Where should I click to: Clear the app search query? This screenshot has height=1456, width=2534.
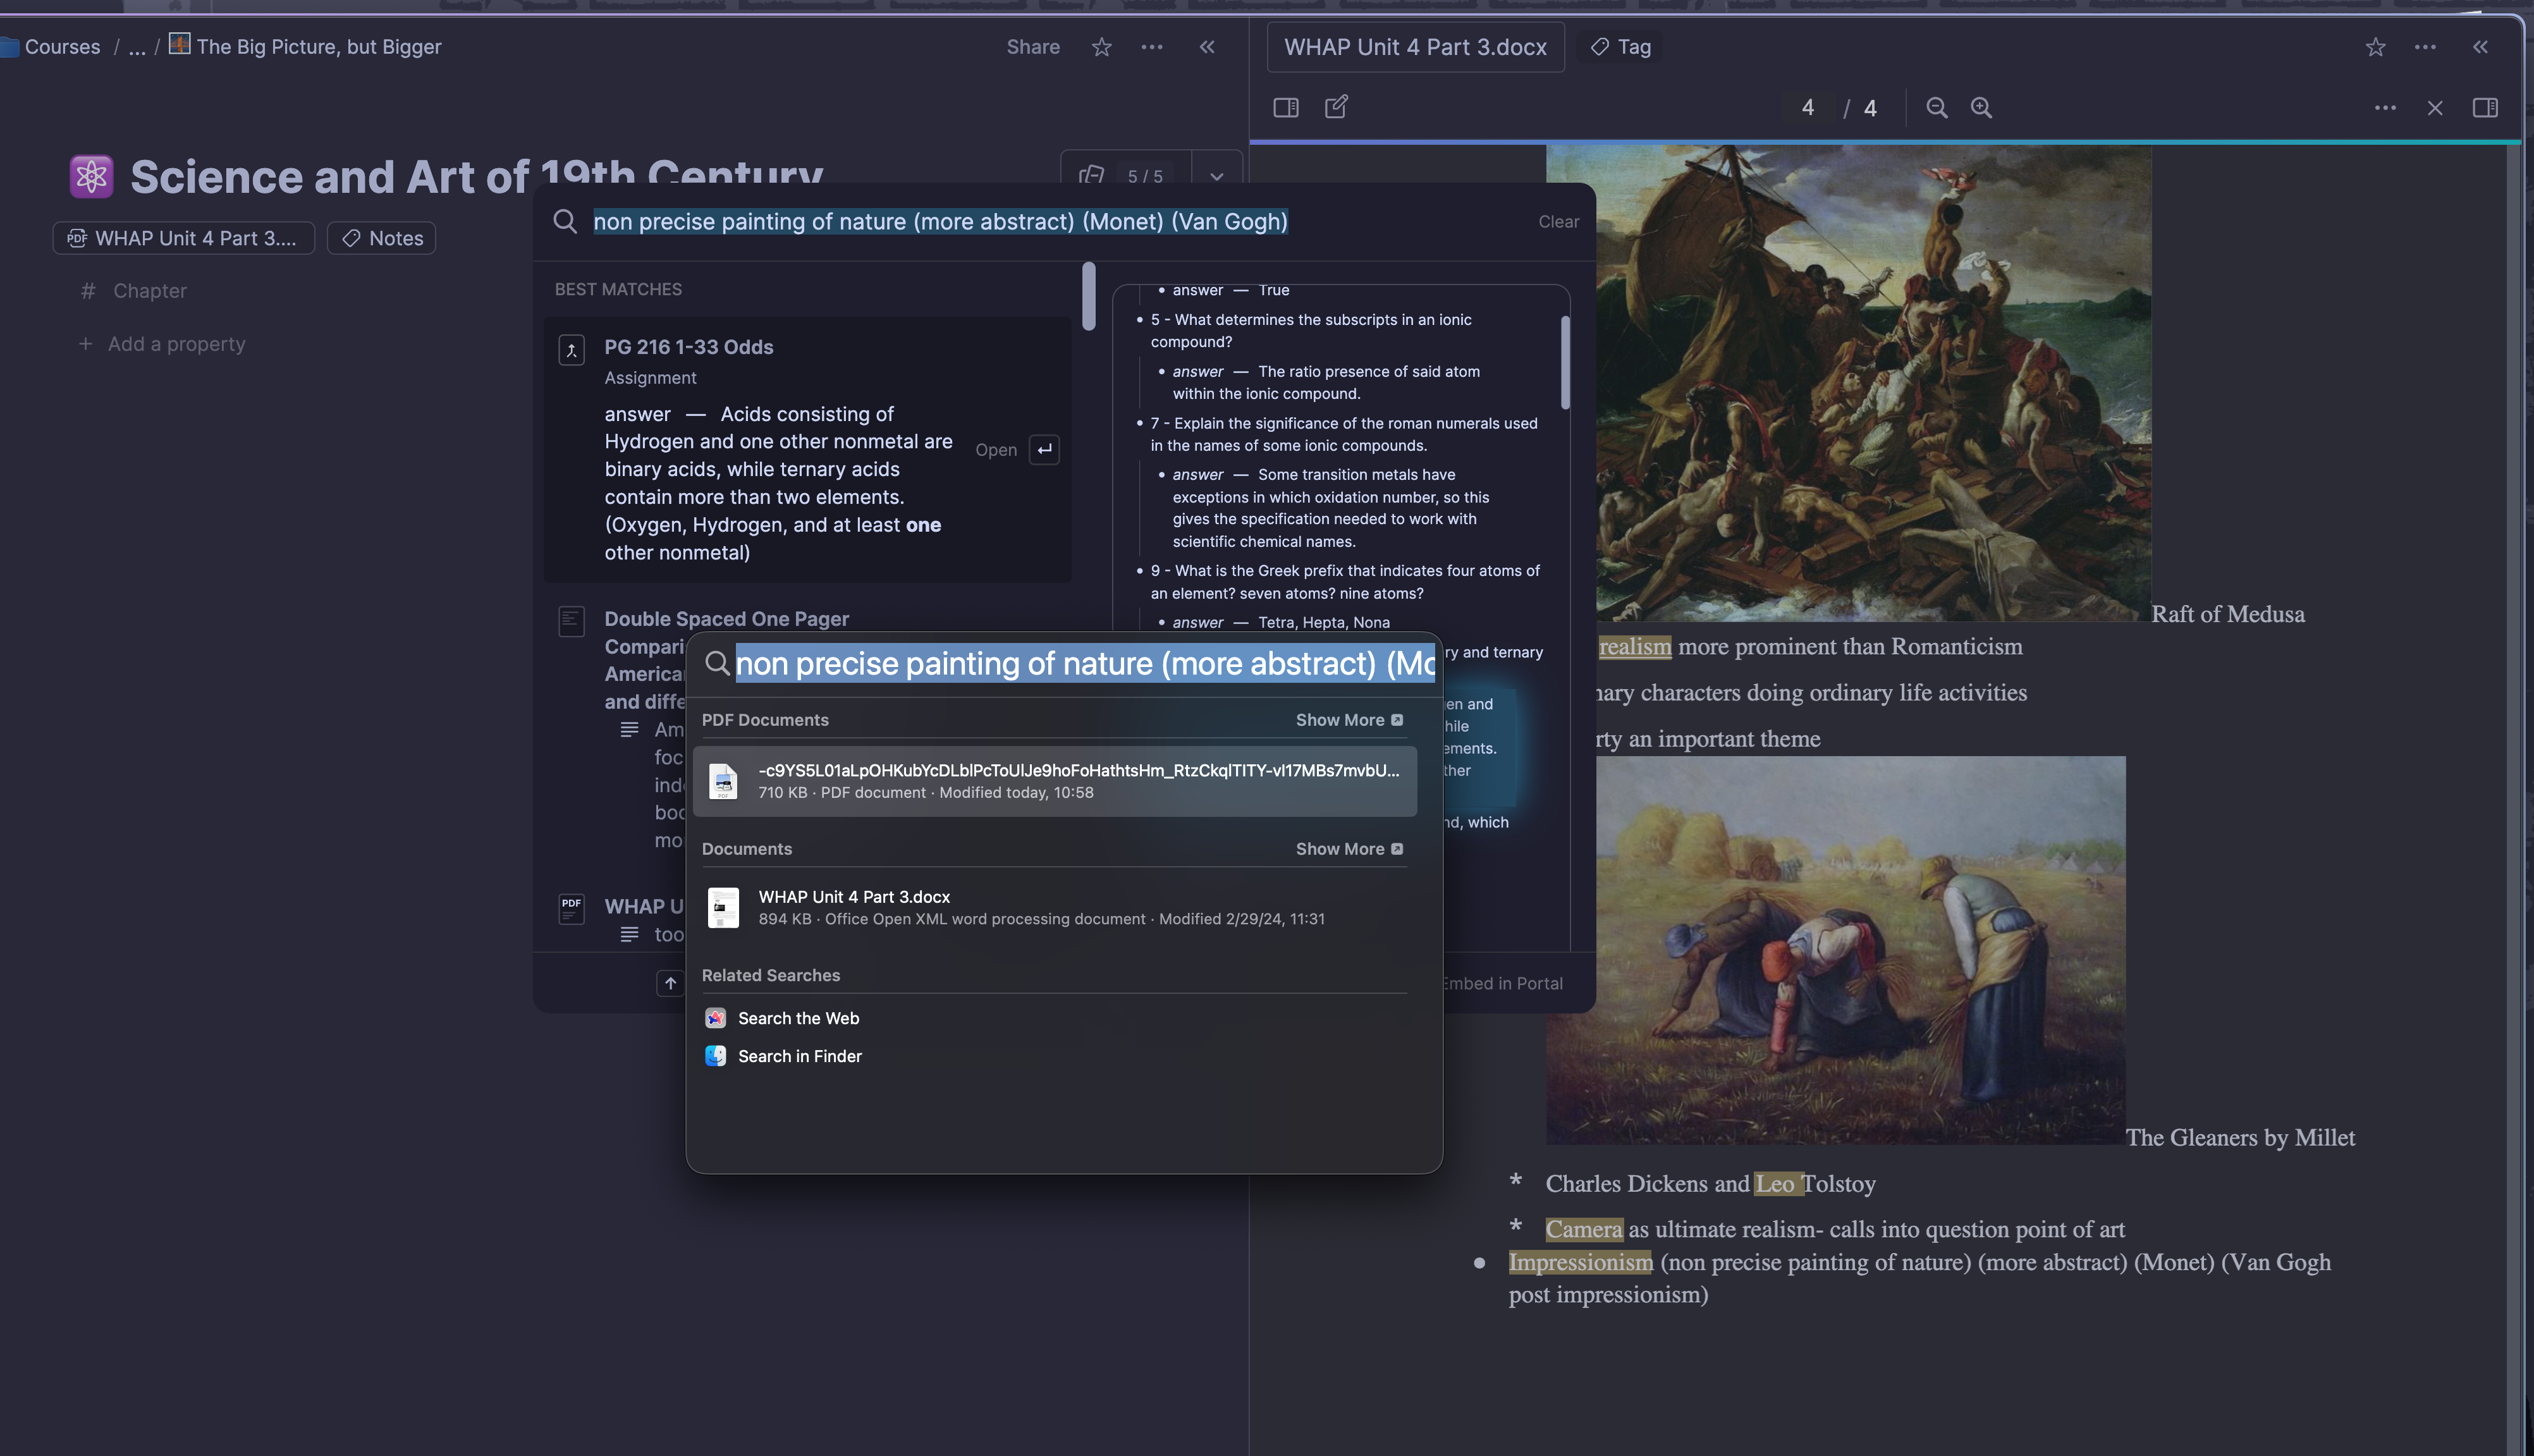pos(1559,222)
